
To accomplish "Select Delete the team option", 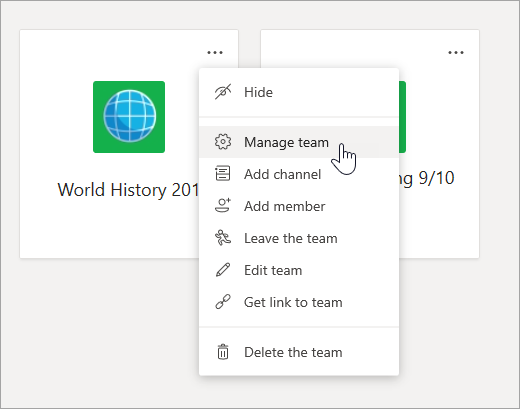I will tap(299, 352).
